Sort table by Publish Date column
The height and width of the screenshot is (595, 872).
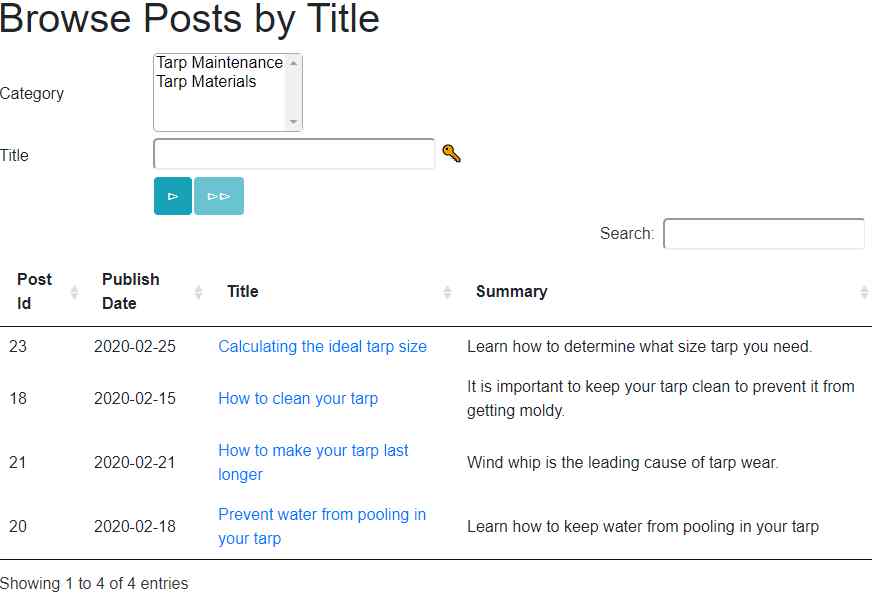[x=130, y=291]
